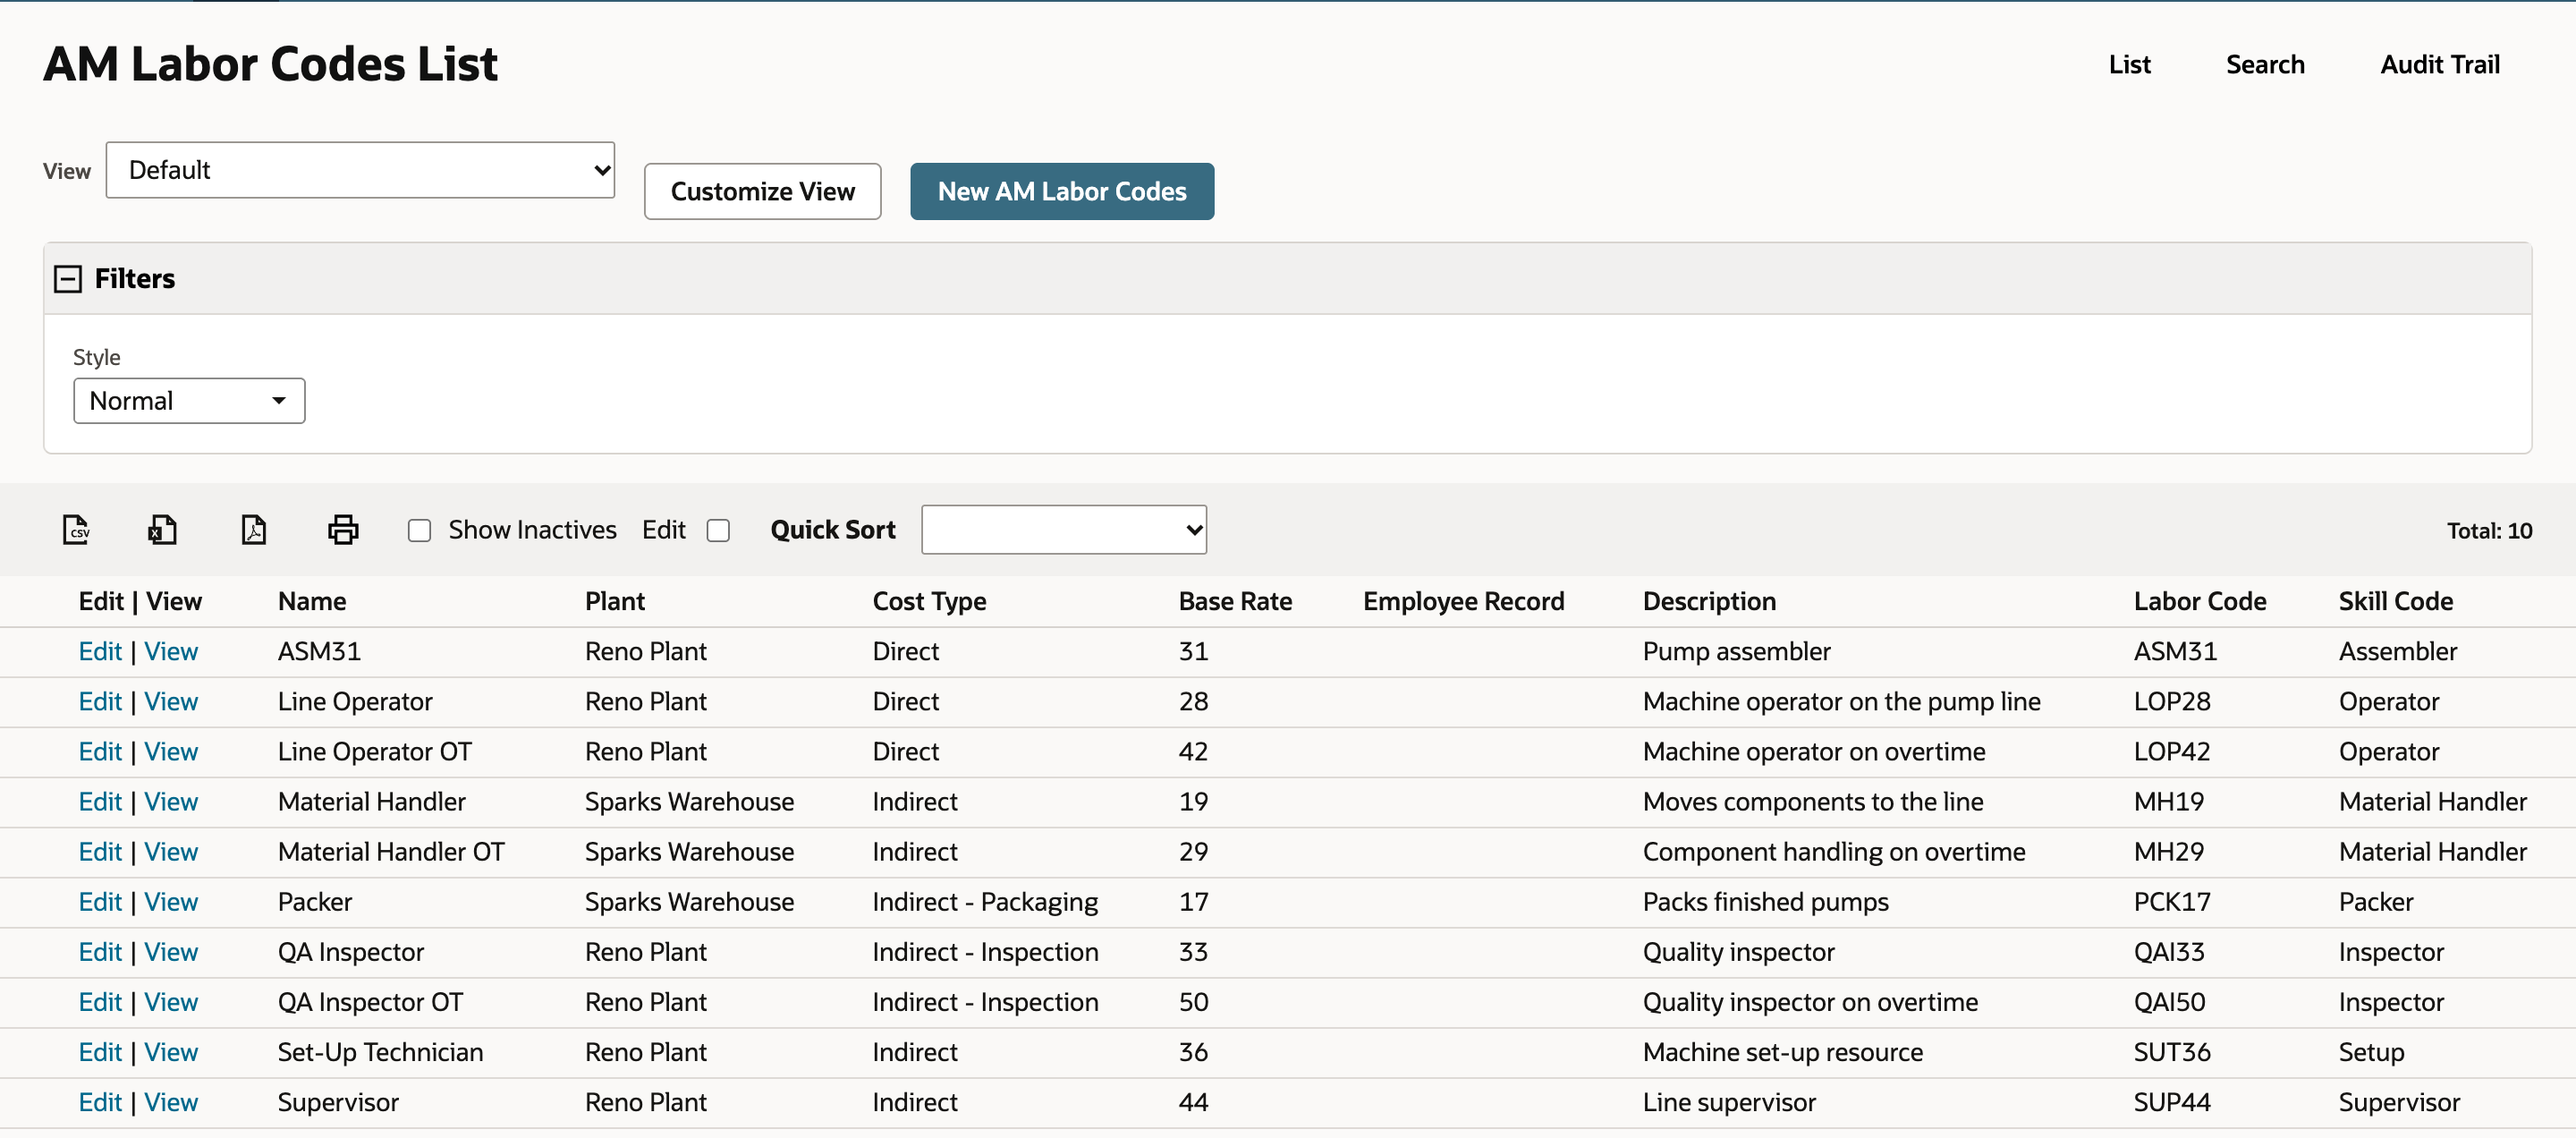
Task: Click the 'Line supervisor' description text
Action: coord(1729,1102)
